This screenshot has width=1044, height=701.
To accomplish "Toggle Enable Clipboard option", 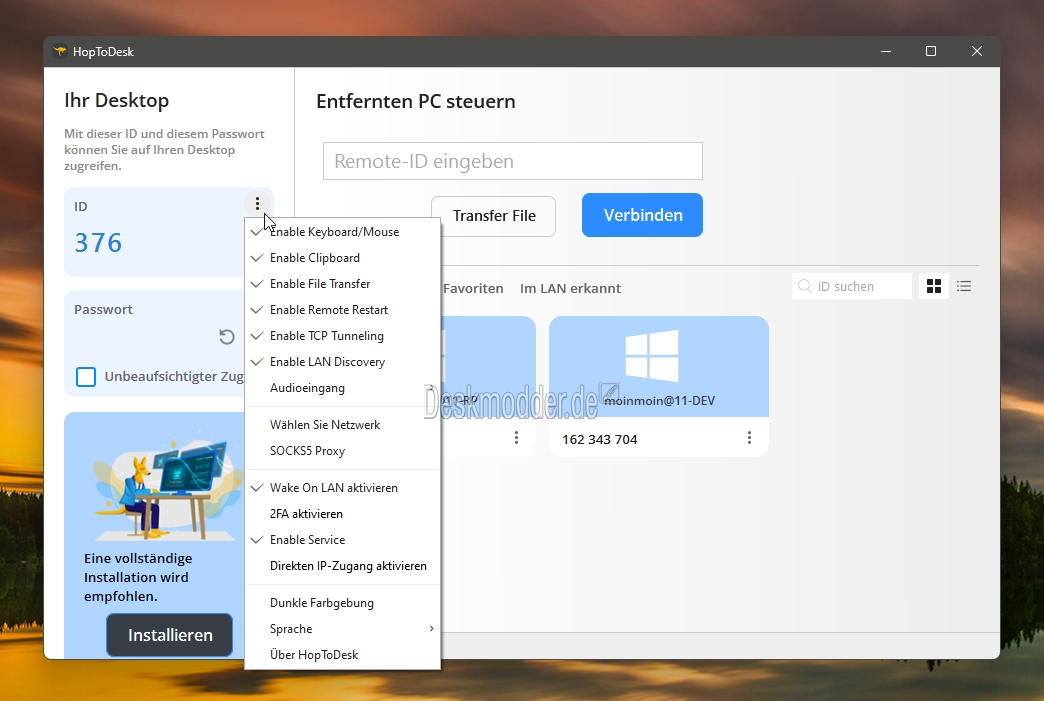I will point(343,258).
